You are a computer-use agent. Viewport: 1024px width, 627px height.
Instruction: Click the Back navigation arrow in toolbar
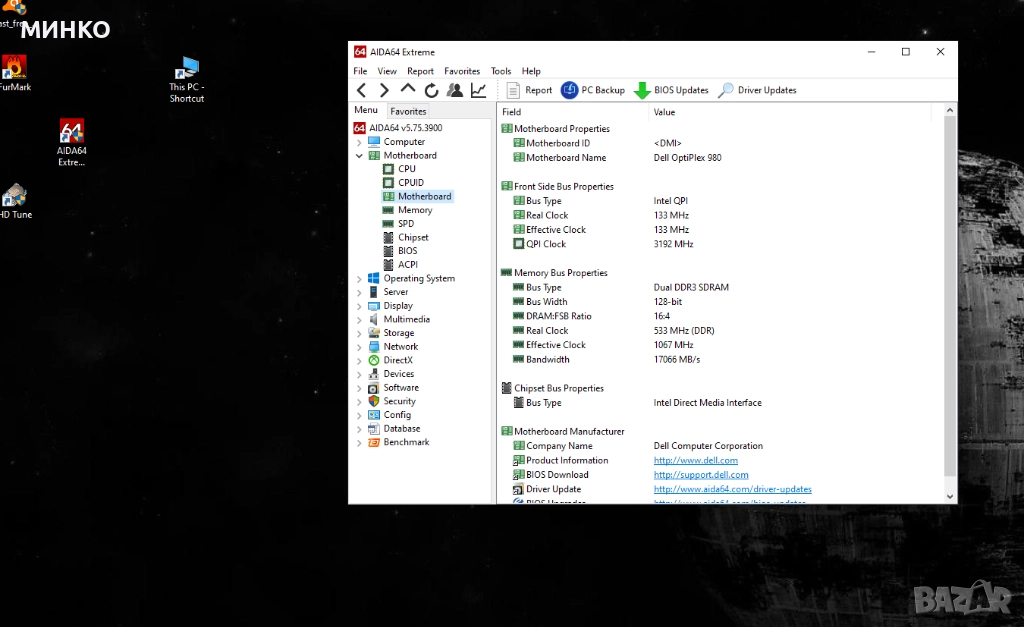362,90
